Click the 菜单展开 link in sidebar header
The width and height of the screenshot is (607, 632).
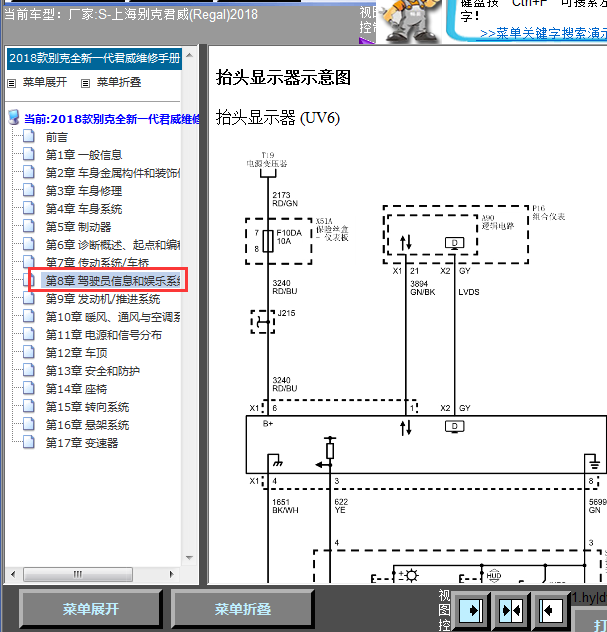coord(45,82)
